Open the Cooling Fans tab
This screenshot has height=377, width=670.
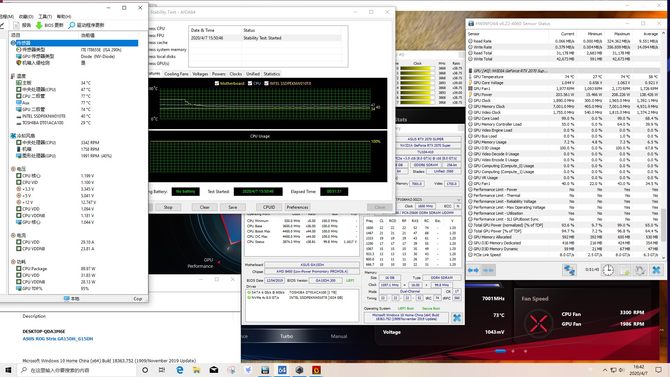point(176,74)
